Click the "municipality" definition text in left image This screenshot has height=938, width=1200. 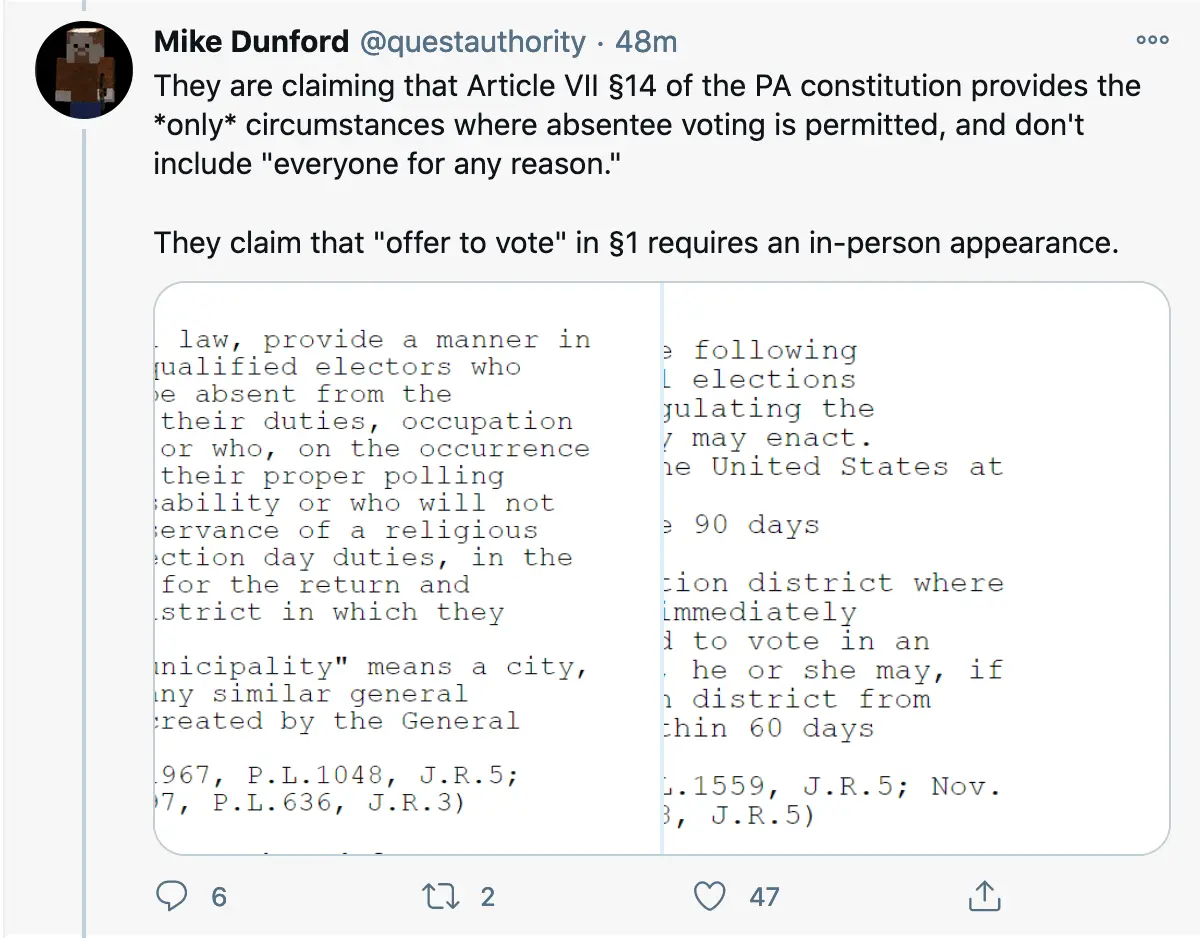[370, 666]
